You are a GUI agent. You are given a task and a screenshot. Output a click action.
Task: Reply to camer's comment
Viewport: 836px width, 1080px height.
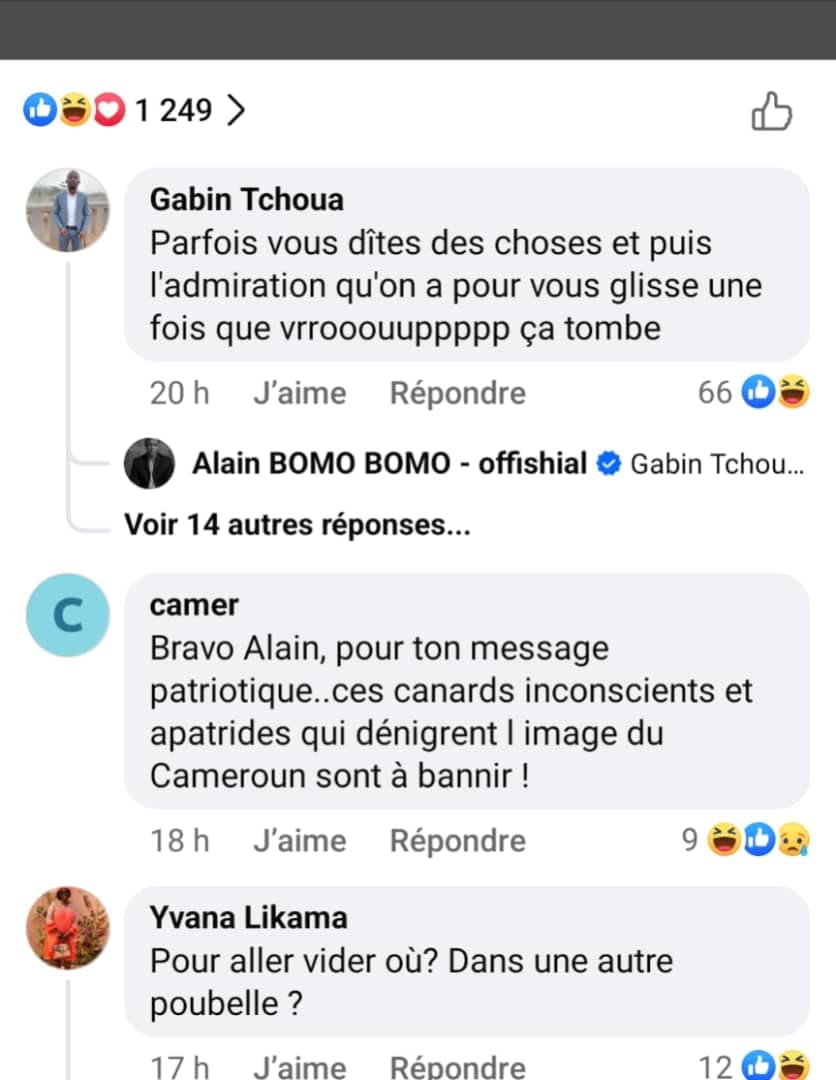[457, 840]
